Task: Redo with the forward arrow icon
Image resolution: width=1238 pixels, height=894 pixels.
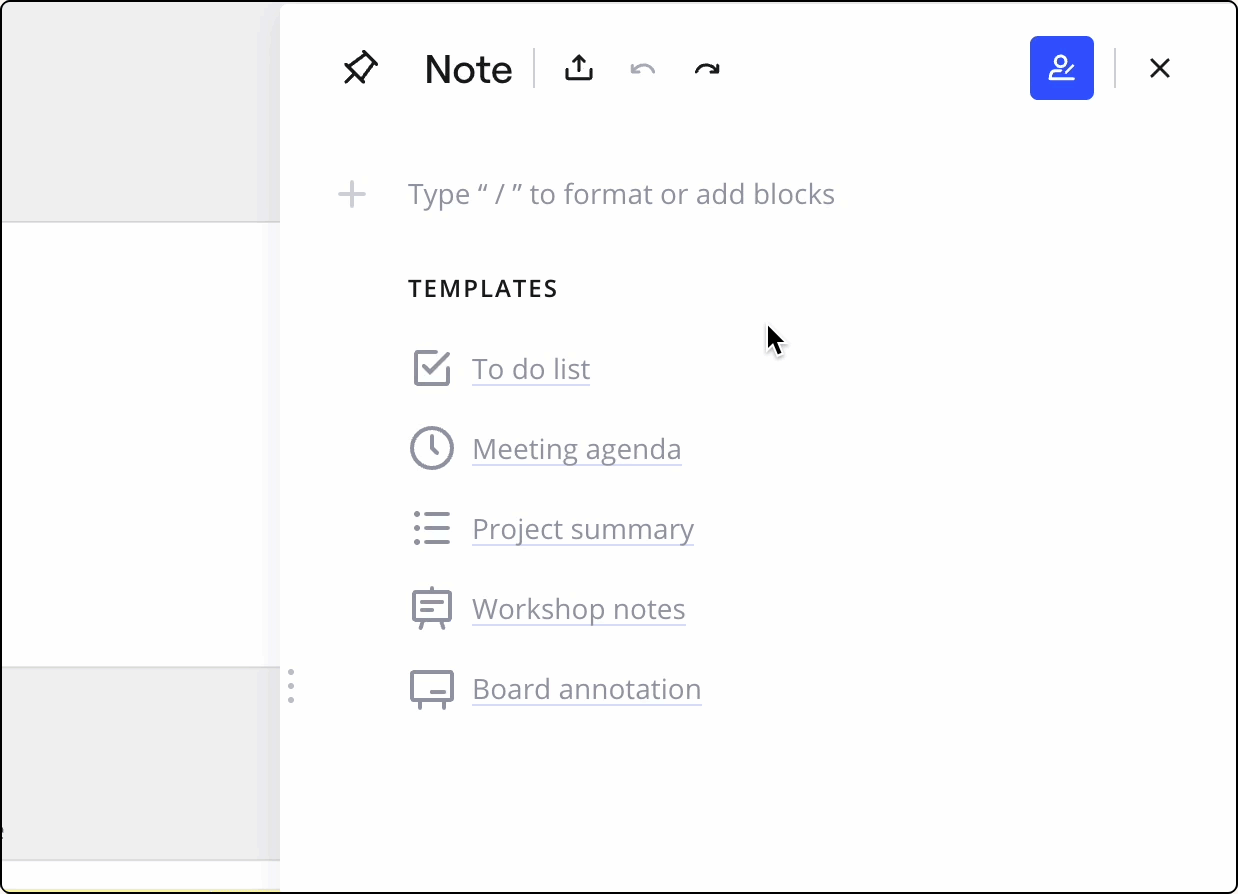Action: pos(707,69)
